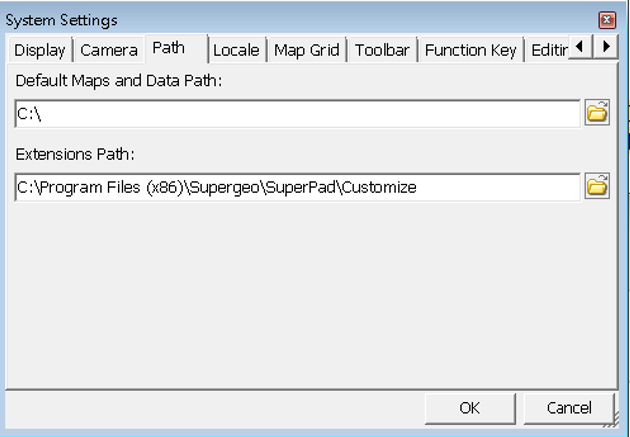The width and height of the screenshot is (630, 437).
Task: Click the Cancel button
Action: [x=569, y=408]
